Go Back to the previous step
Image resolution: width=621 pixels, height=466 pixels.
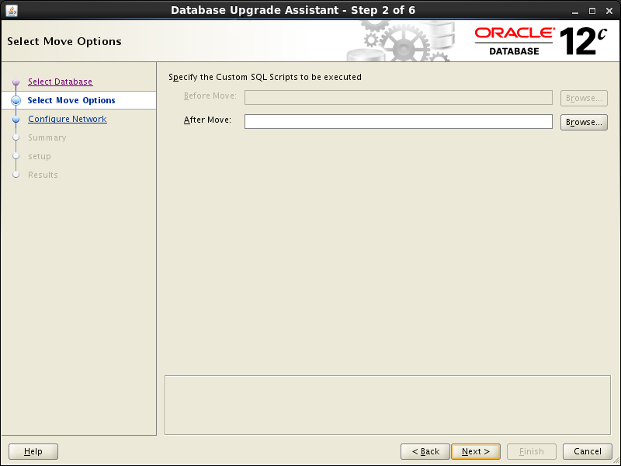(x=424, y=451)
